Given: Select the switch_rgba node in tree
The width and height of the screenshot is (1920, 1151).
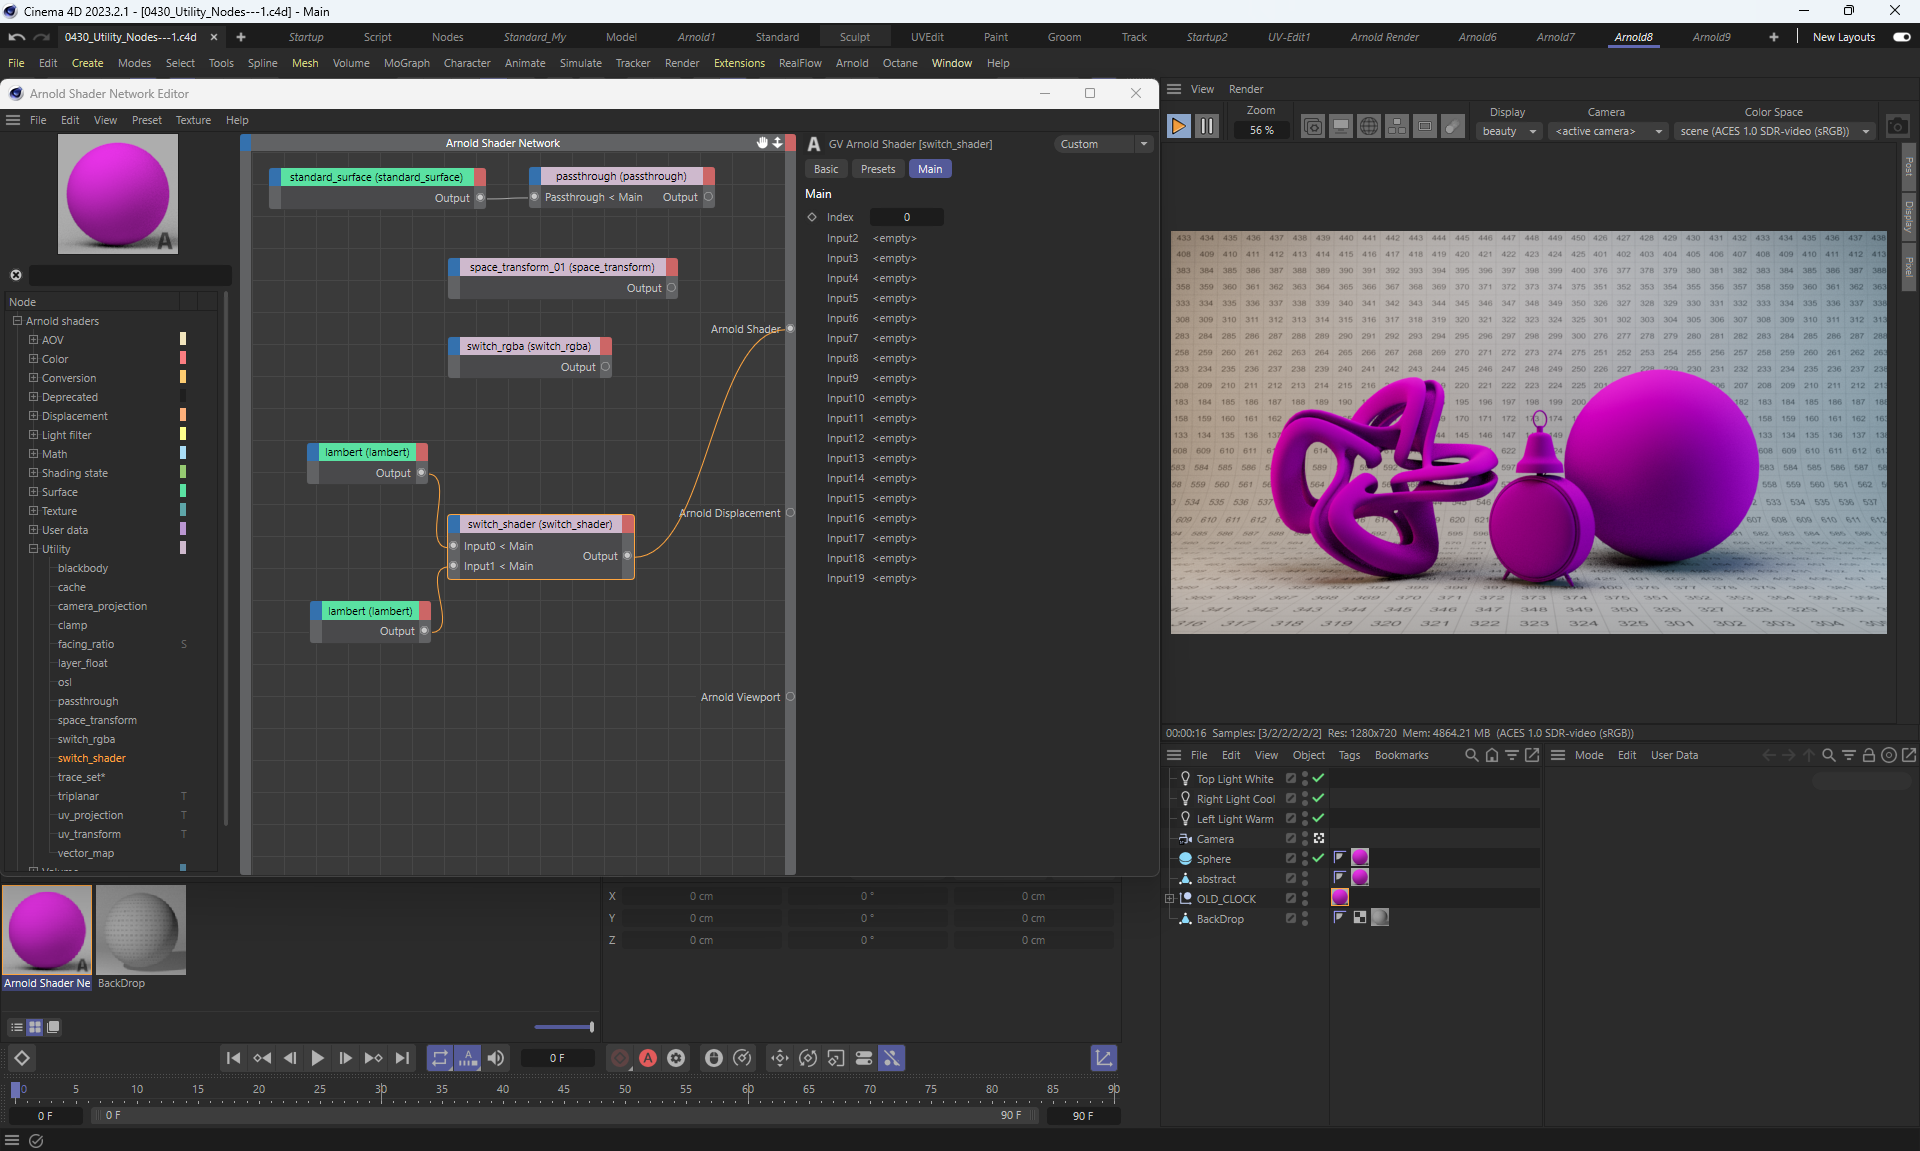Looking at the screenshot, I should (x=86, y=739).
